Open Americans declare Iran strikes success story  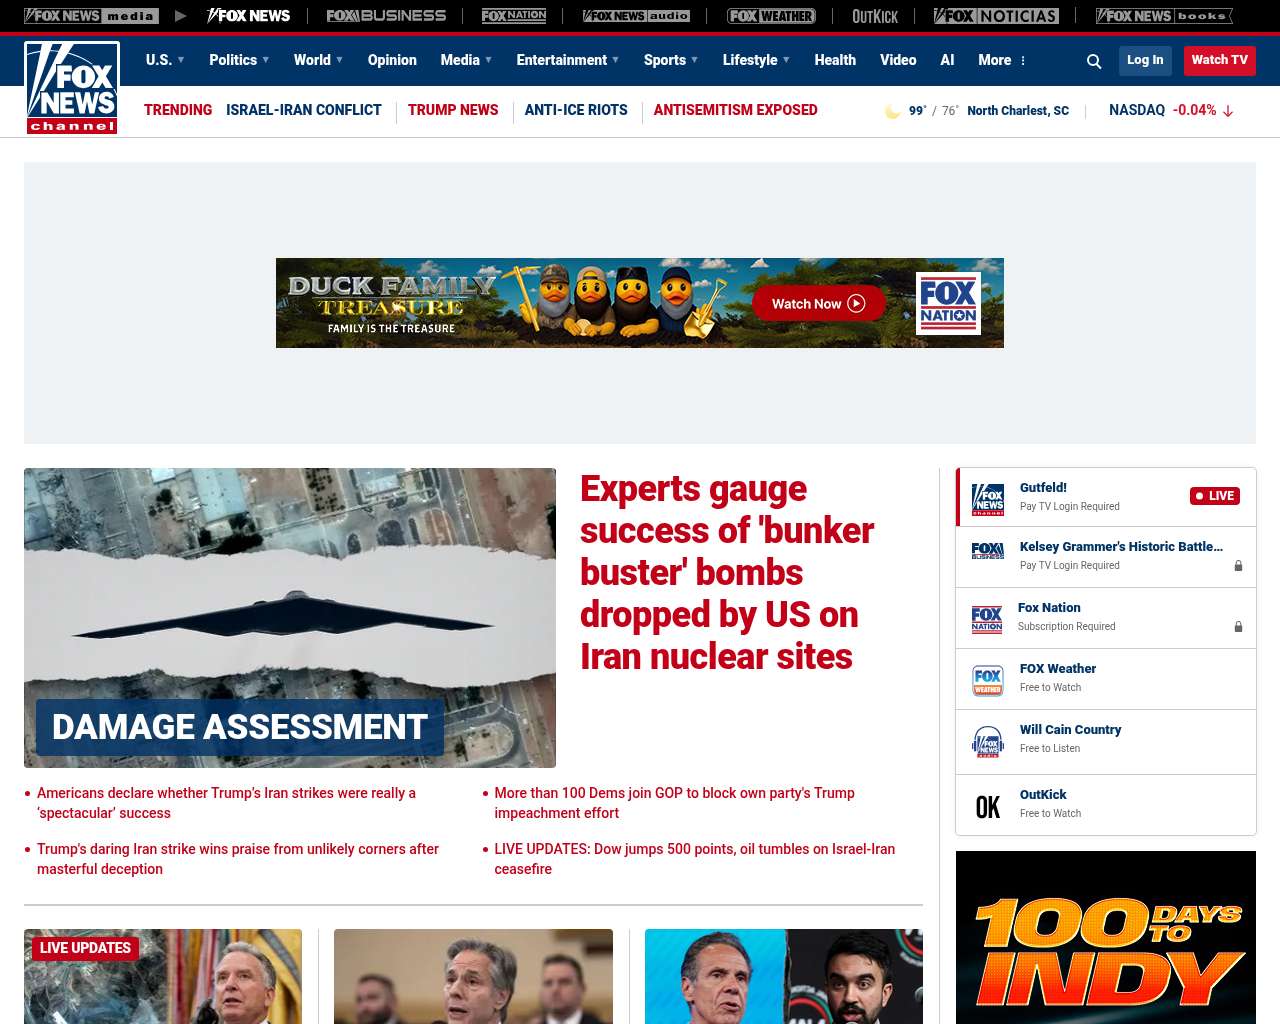point(227,803)
